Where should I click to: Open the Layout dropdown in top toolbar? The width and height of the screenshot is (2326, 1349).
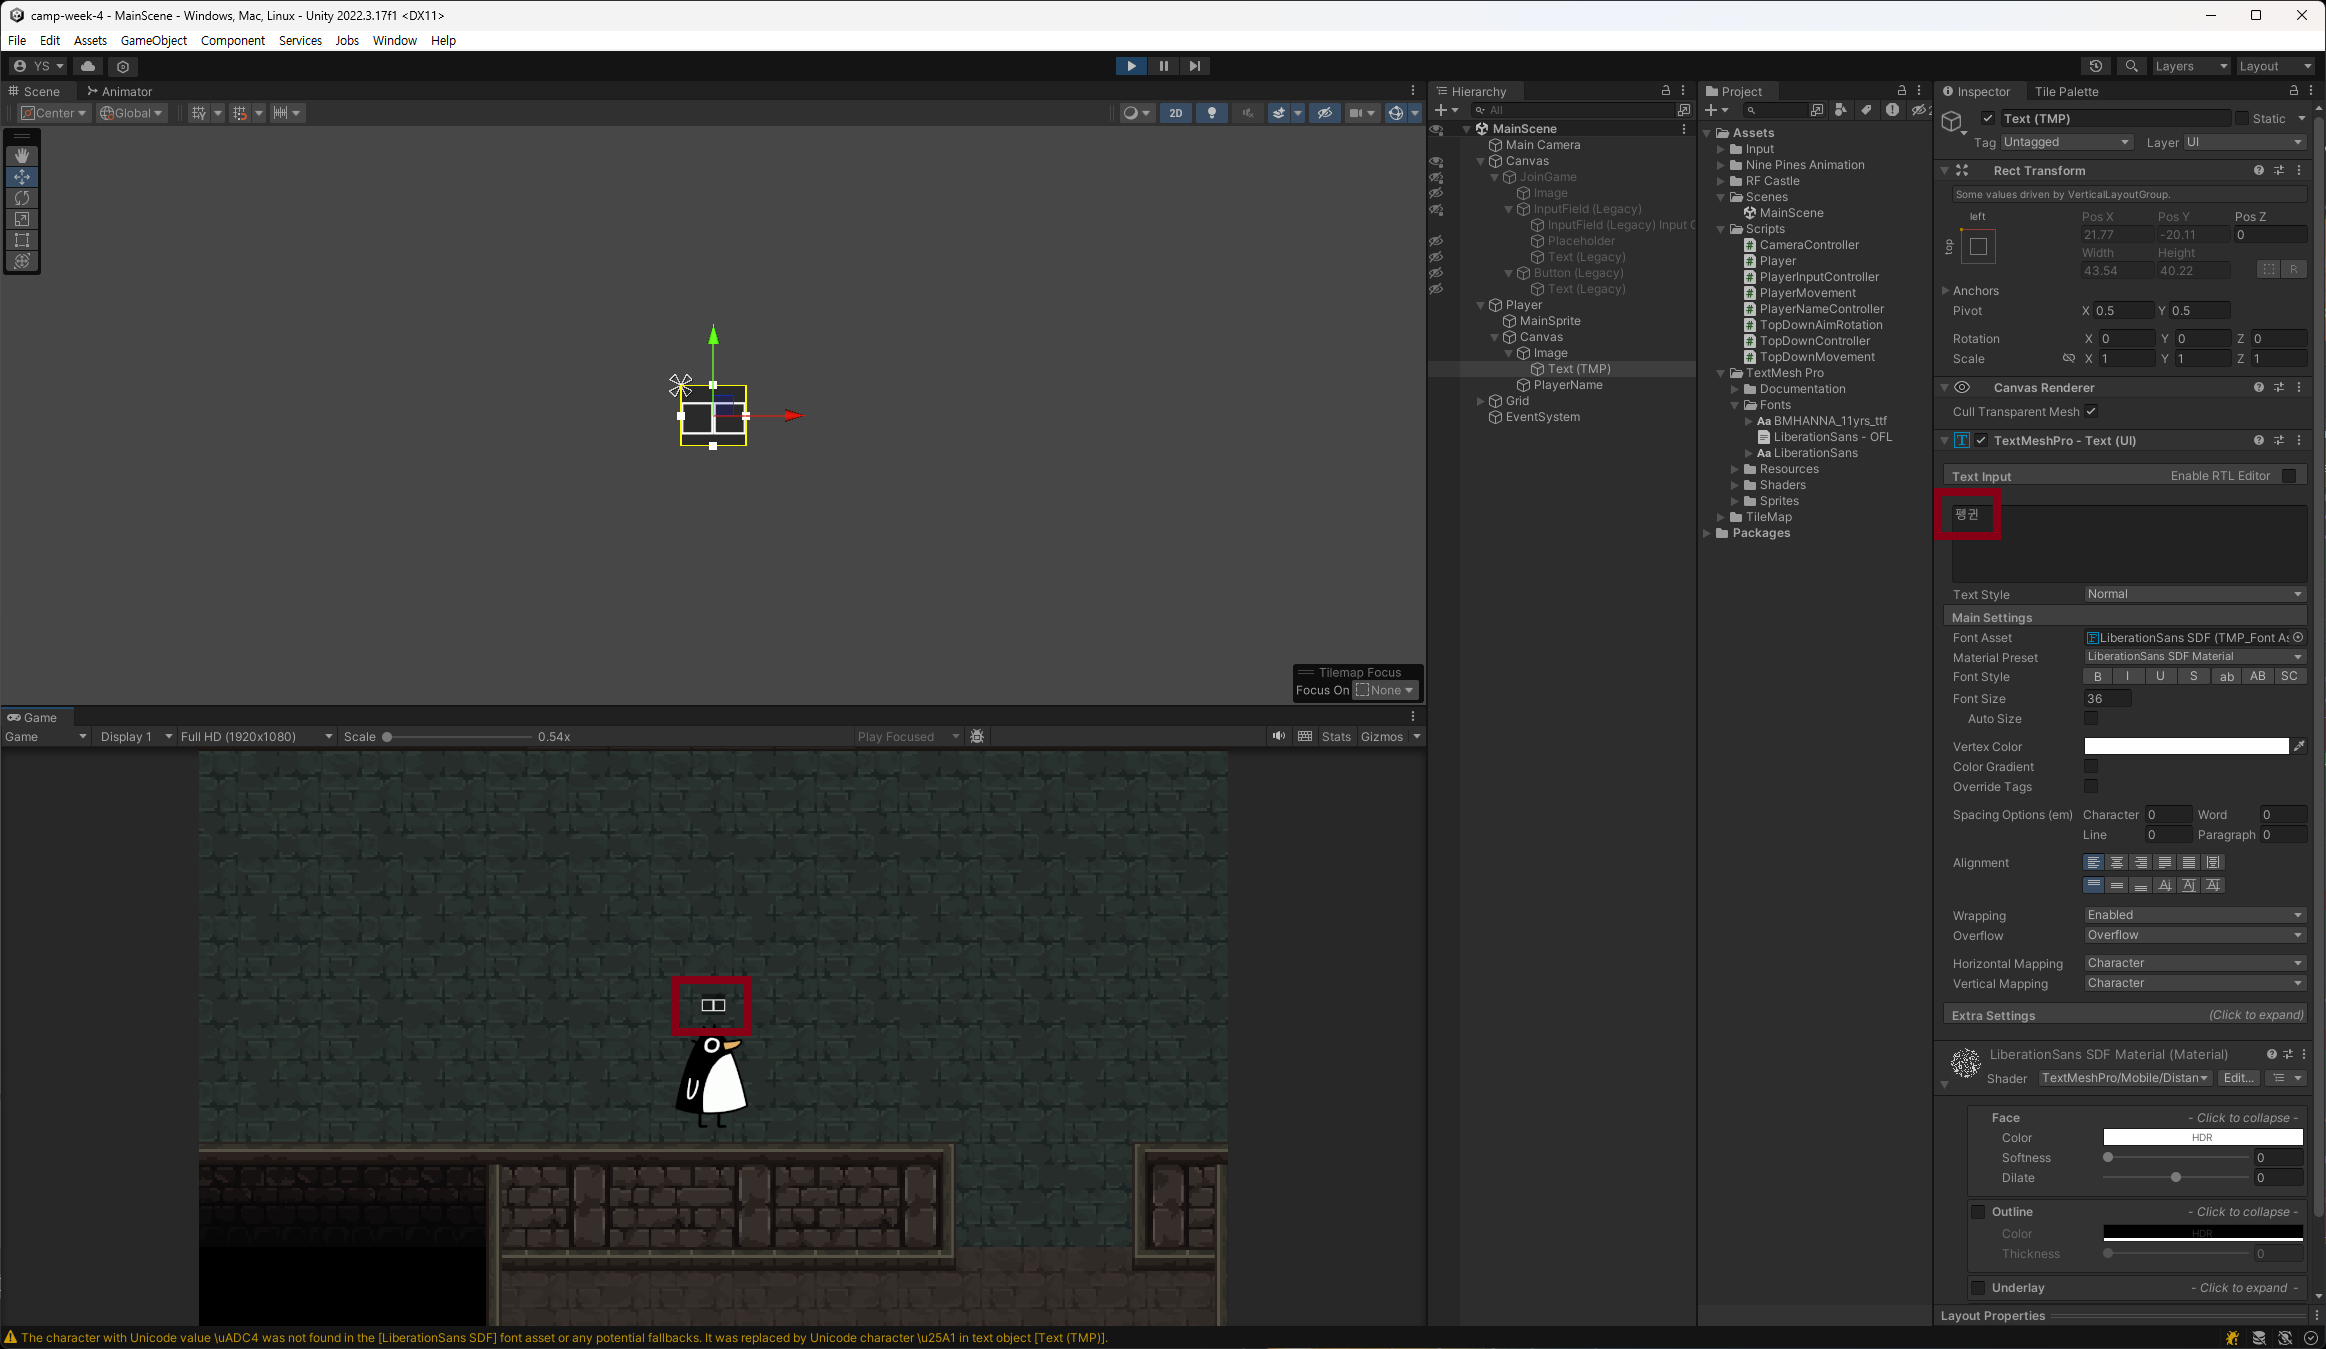2274,66
